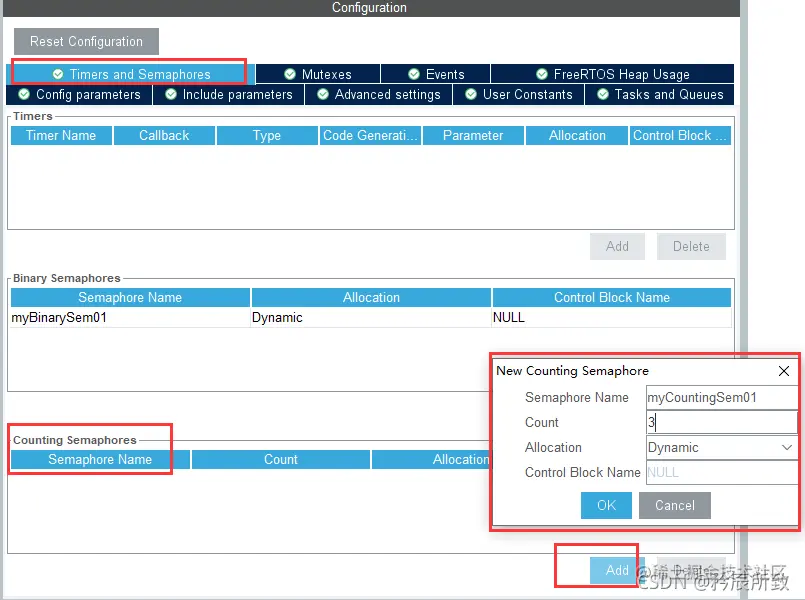Click the Add button under Counting Semaphores
This screenshot has width=805, height=600.
tap(617, 570)
